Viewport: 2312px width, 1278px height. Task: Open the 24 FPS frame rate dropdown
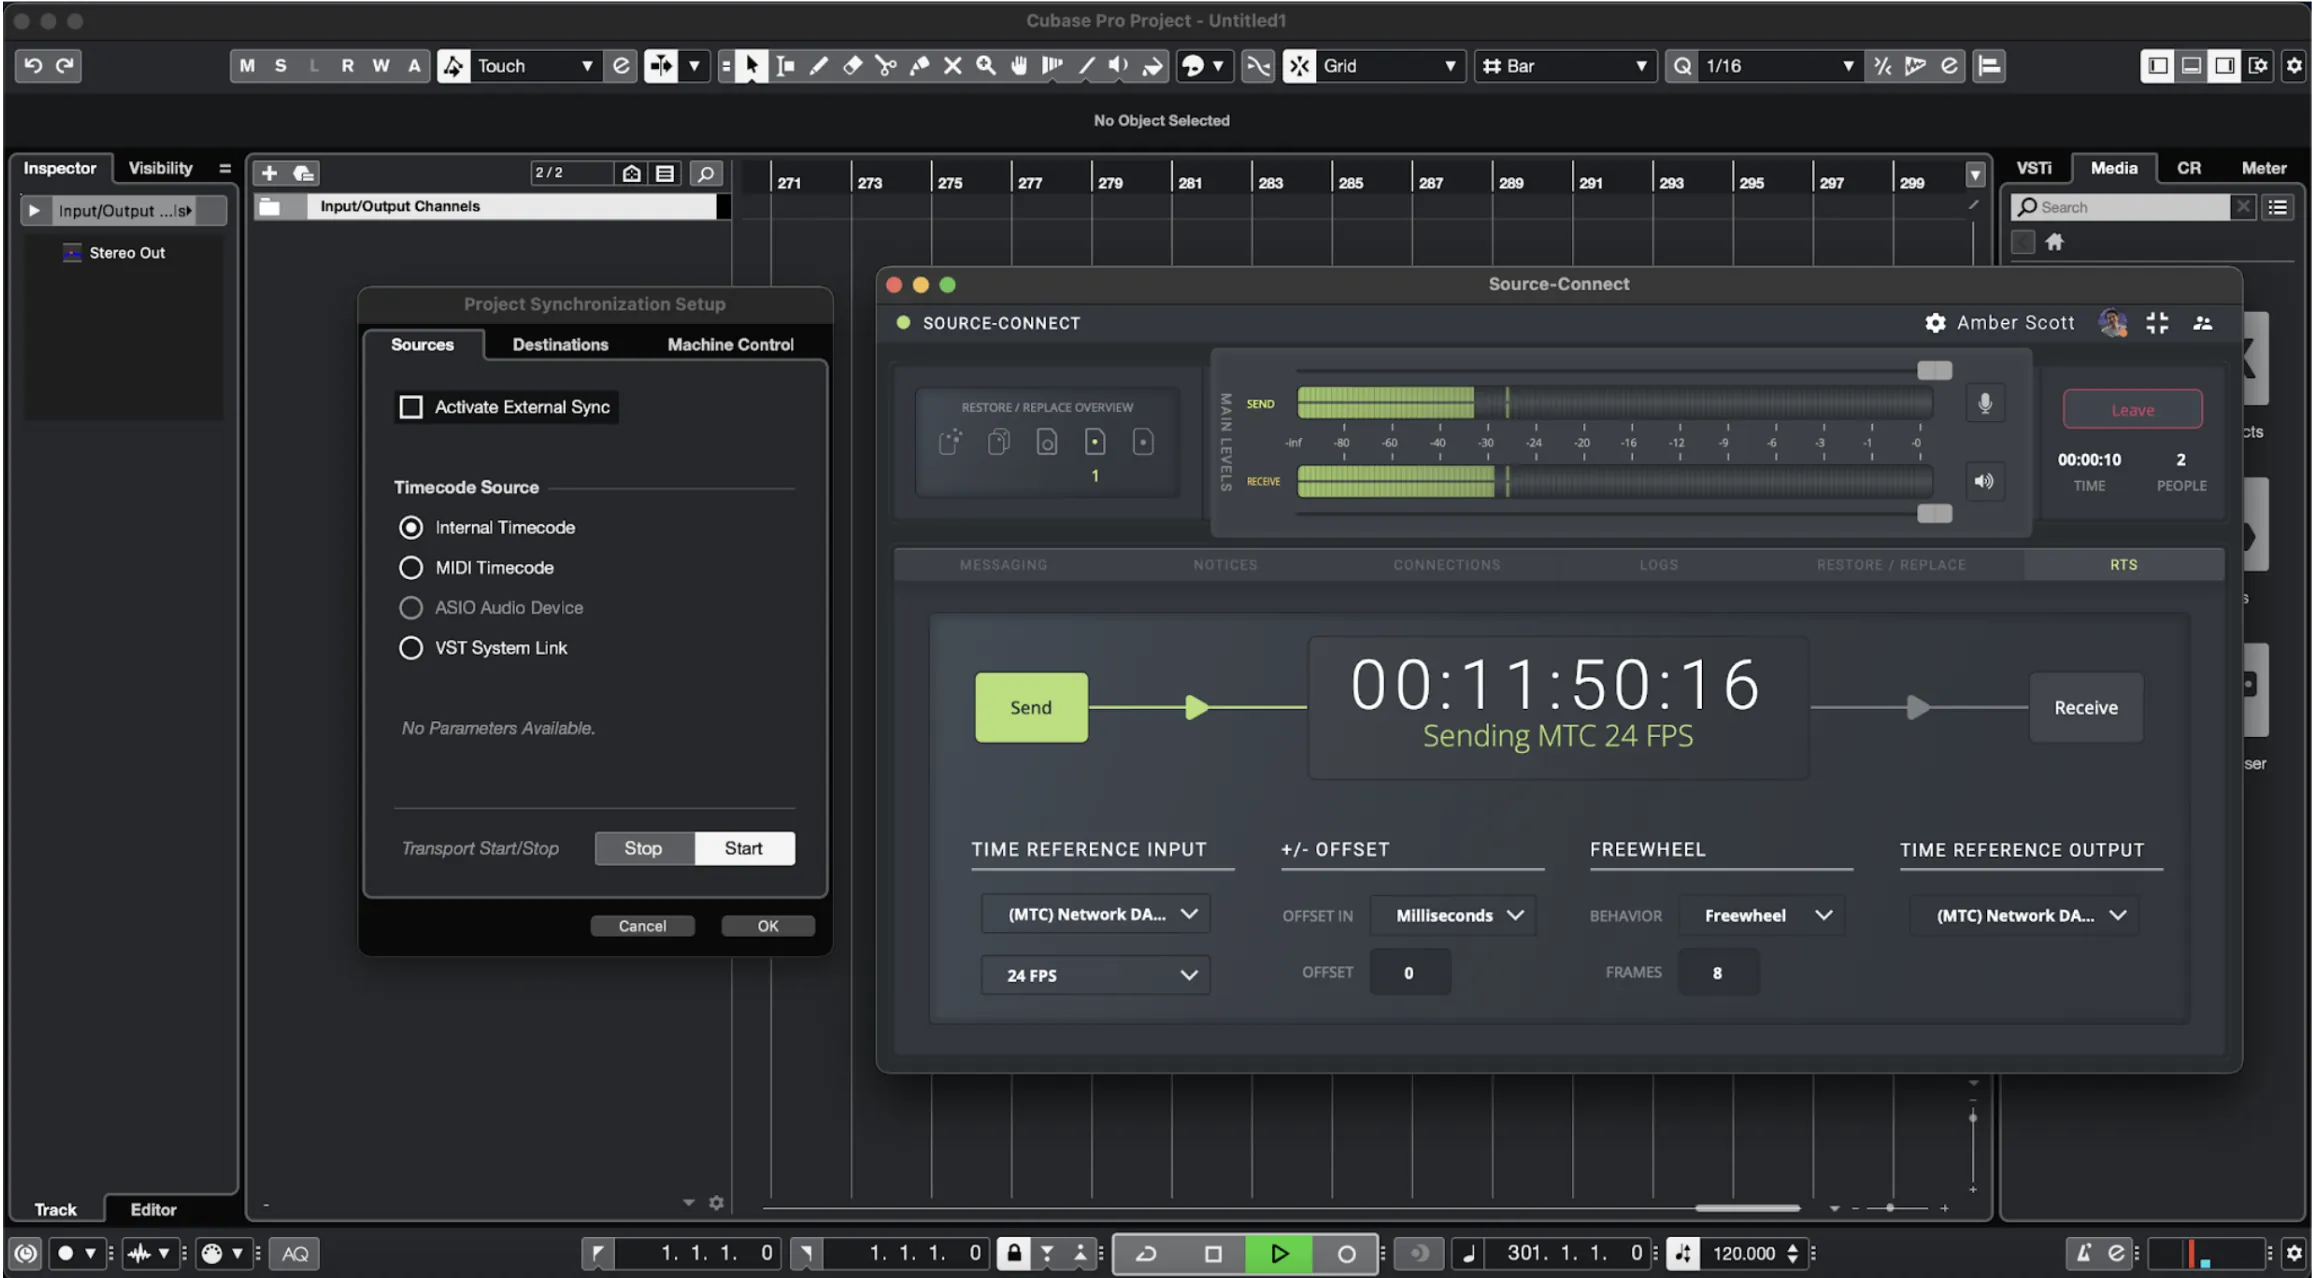pos(1096,975)
